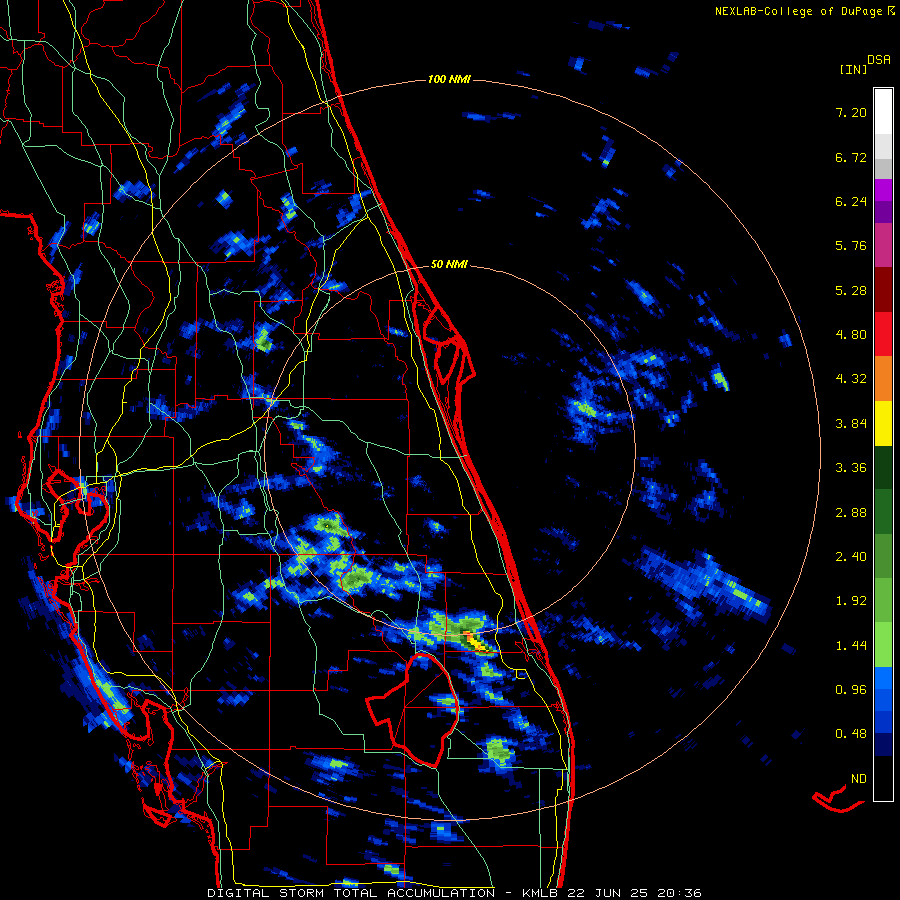Select the 5.28 legend value

point(851,290)
